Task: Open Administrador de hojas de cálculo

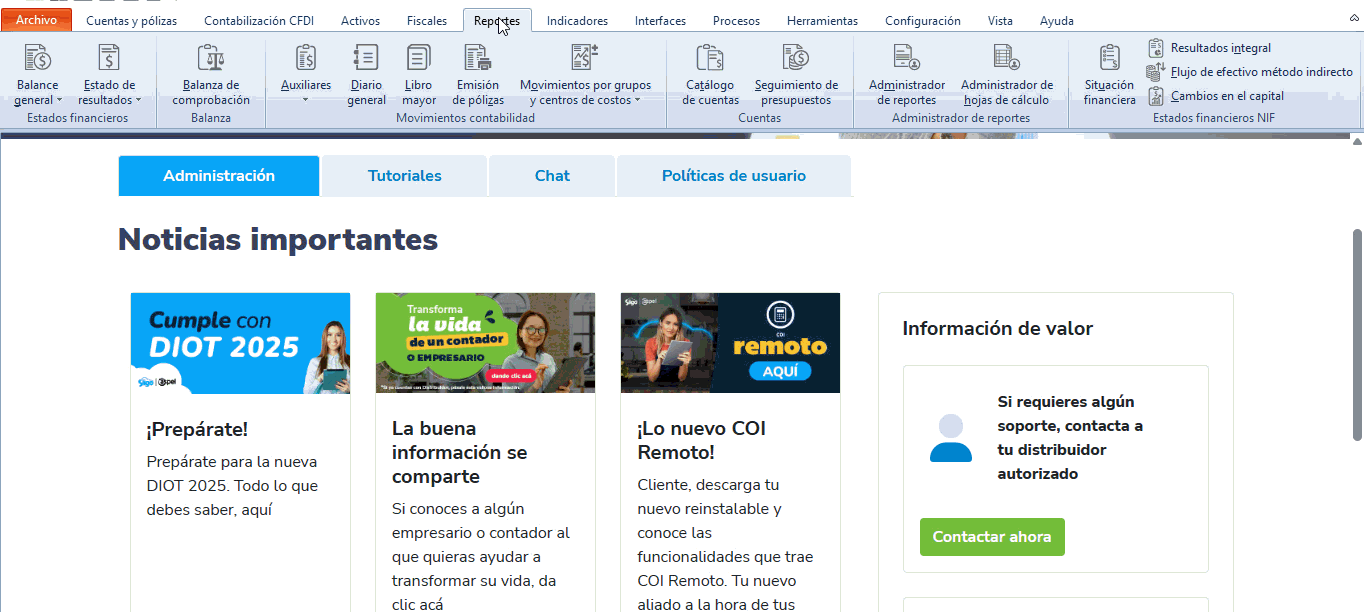Action: [x=1006, y=74]
